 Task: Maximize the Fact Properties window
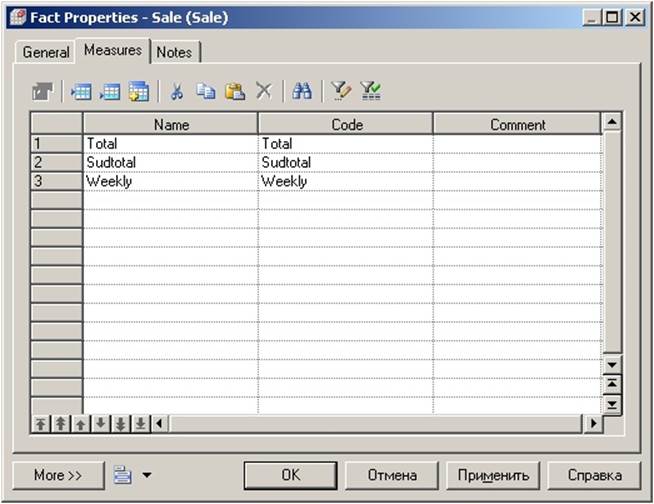point(612,18)
